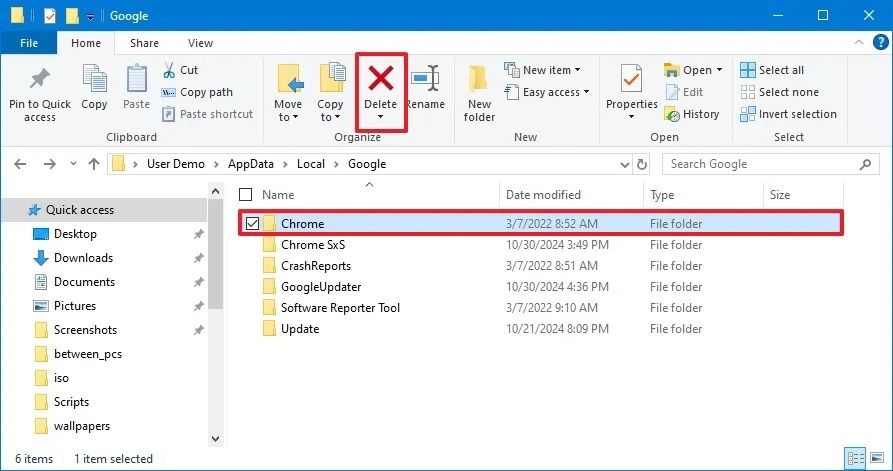Collapse the ribbon with the chevron
The height and width of the screenshot is (471, 893).
click(x=859, y=43)
